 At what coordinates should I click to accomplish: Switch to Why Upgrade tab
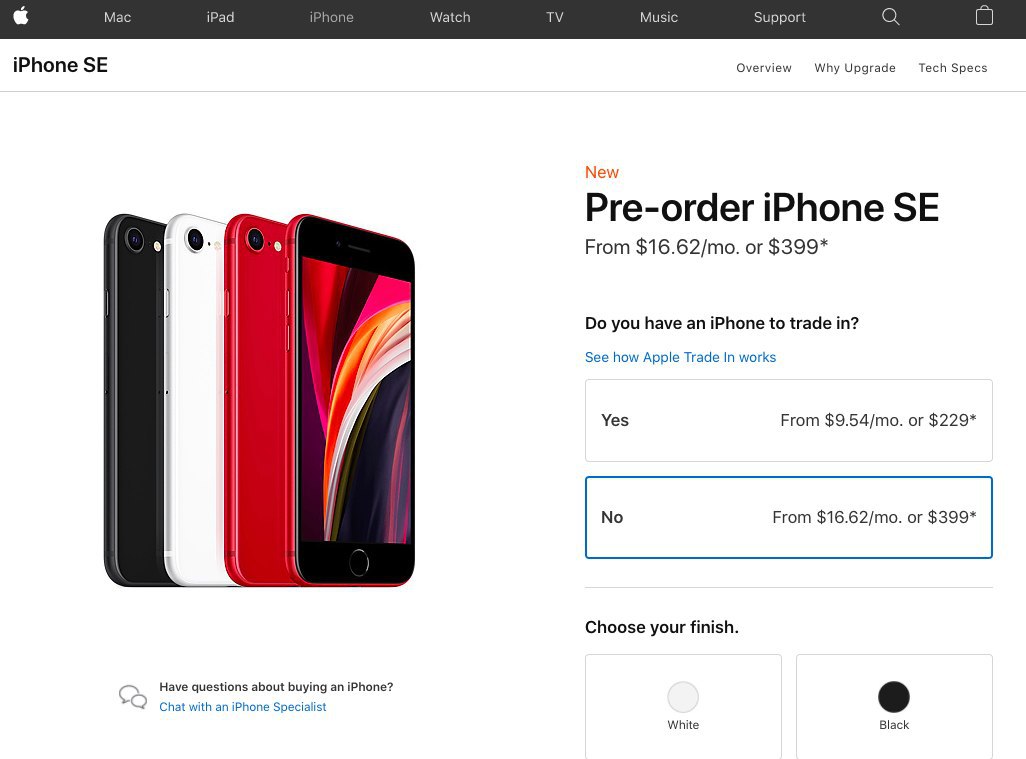click(855, 68)
